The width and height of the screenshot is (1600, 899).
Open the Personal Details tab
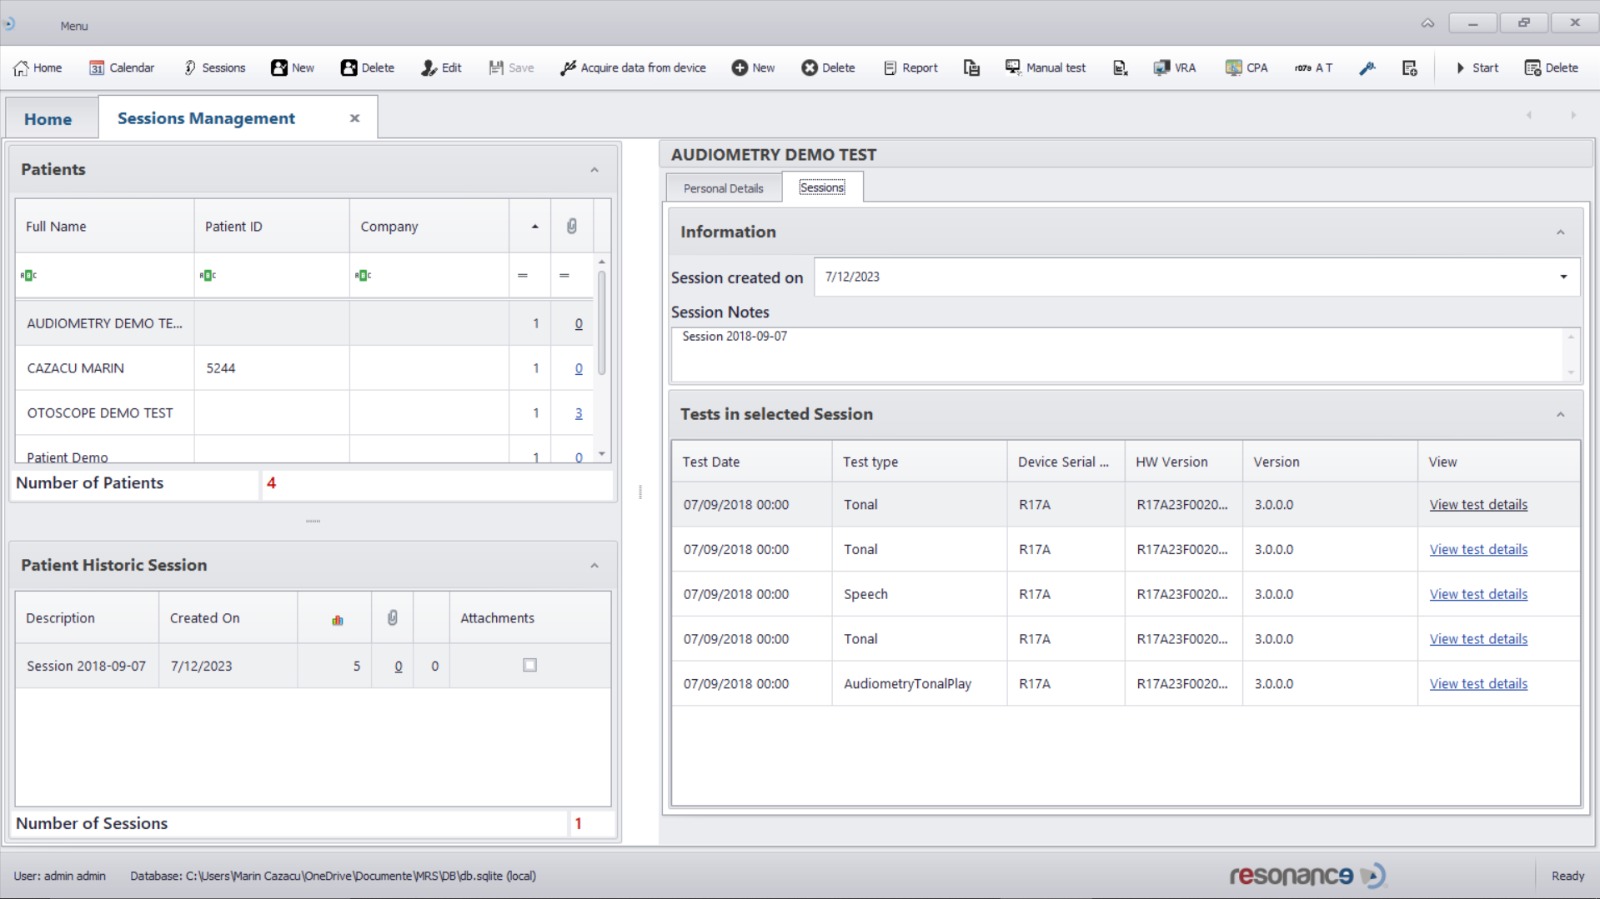(723, 188)
